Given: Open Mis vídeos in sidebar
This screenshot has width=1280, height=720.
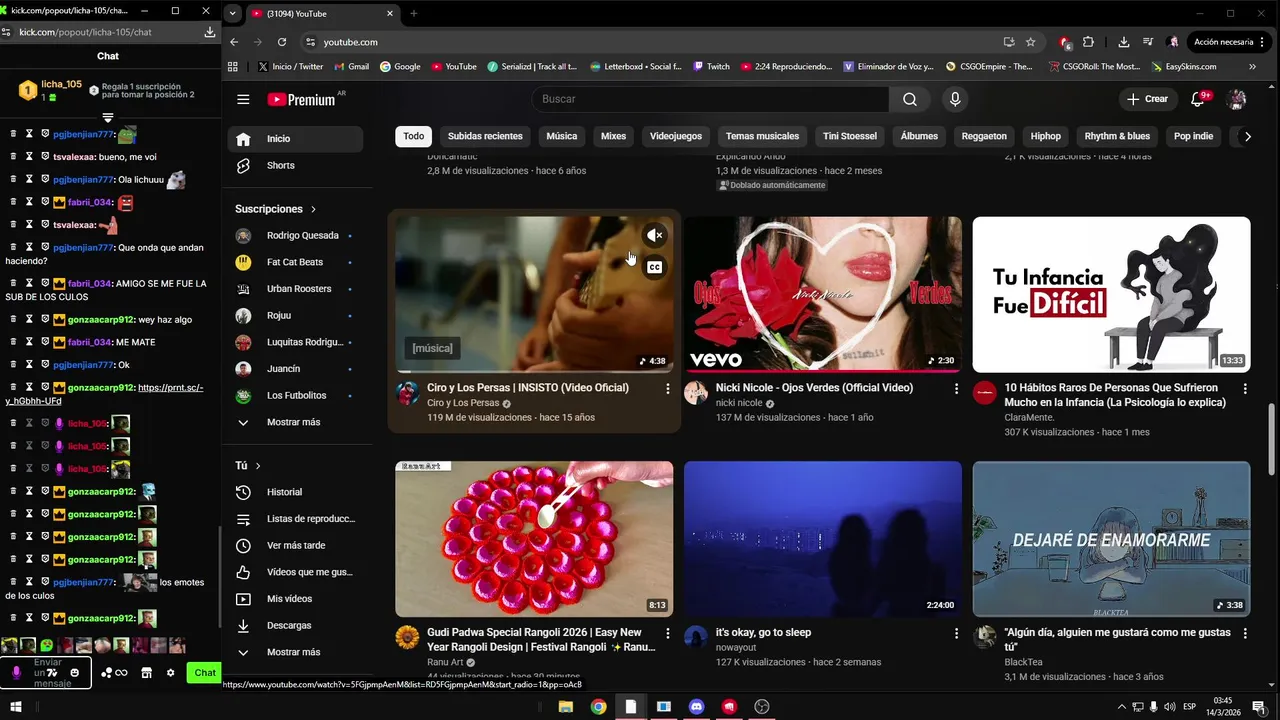Looking at the screenshot, I should pos(295,599).
